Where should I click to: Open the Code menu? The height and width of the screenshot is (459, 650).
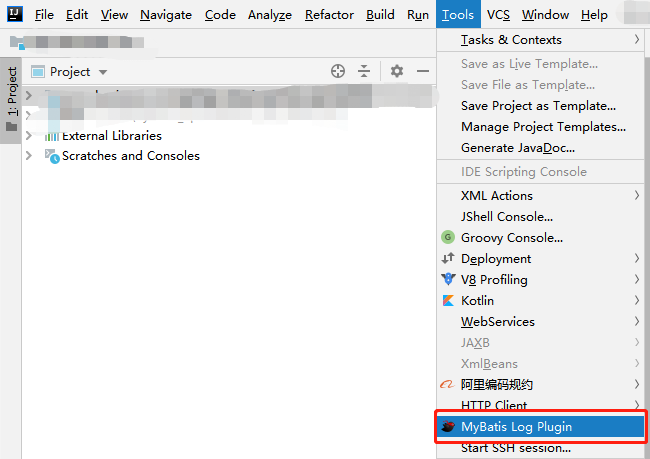(220, 15)
